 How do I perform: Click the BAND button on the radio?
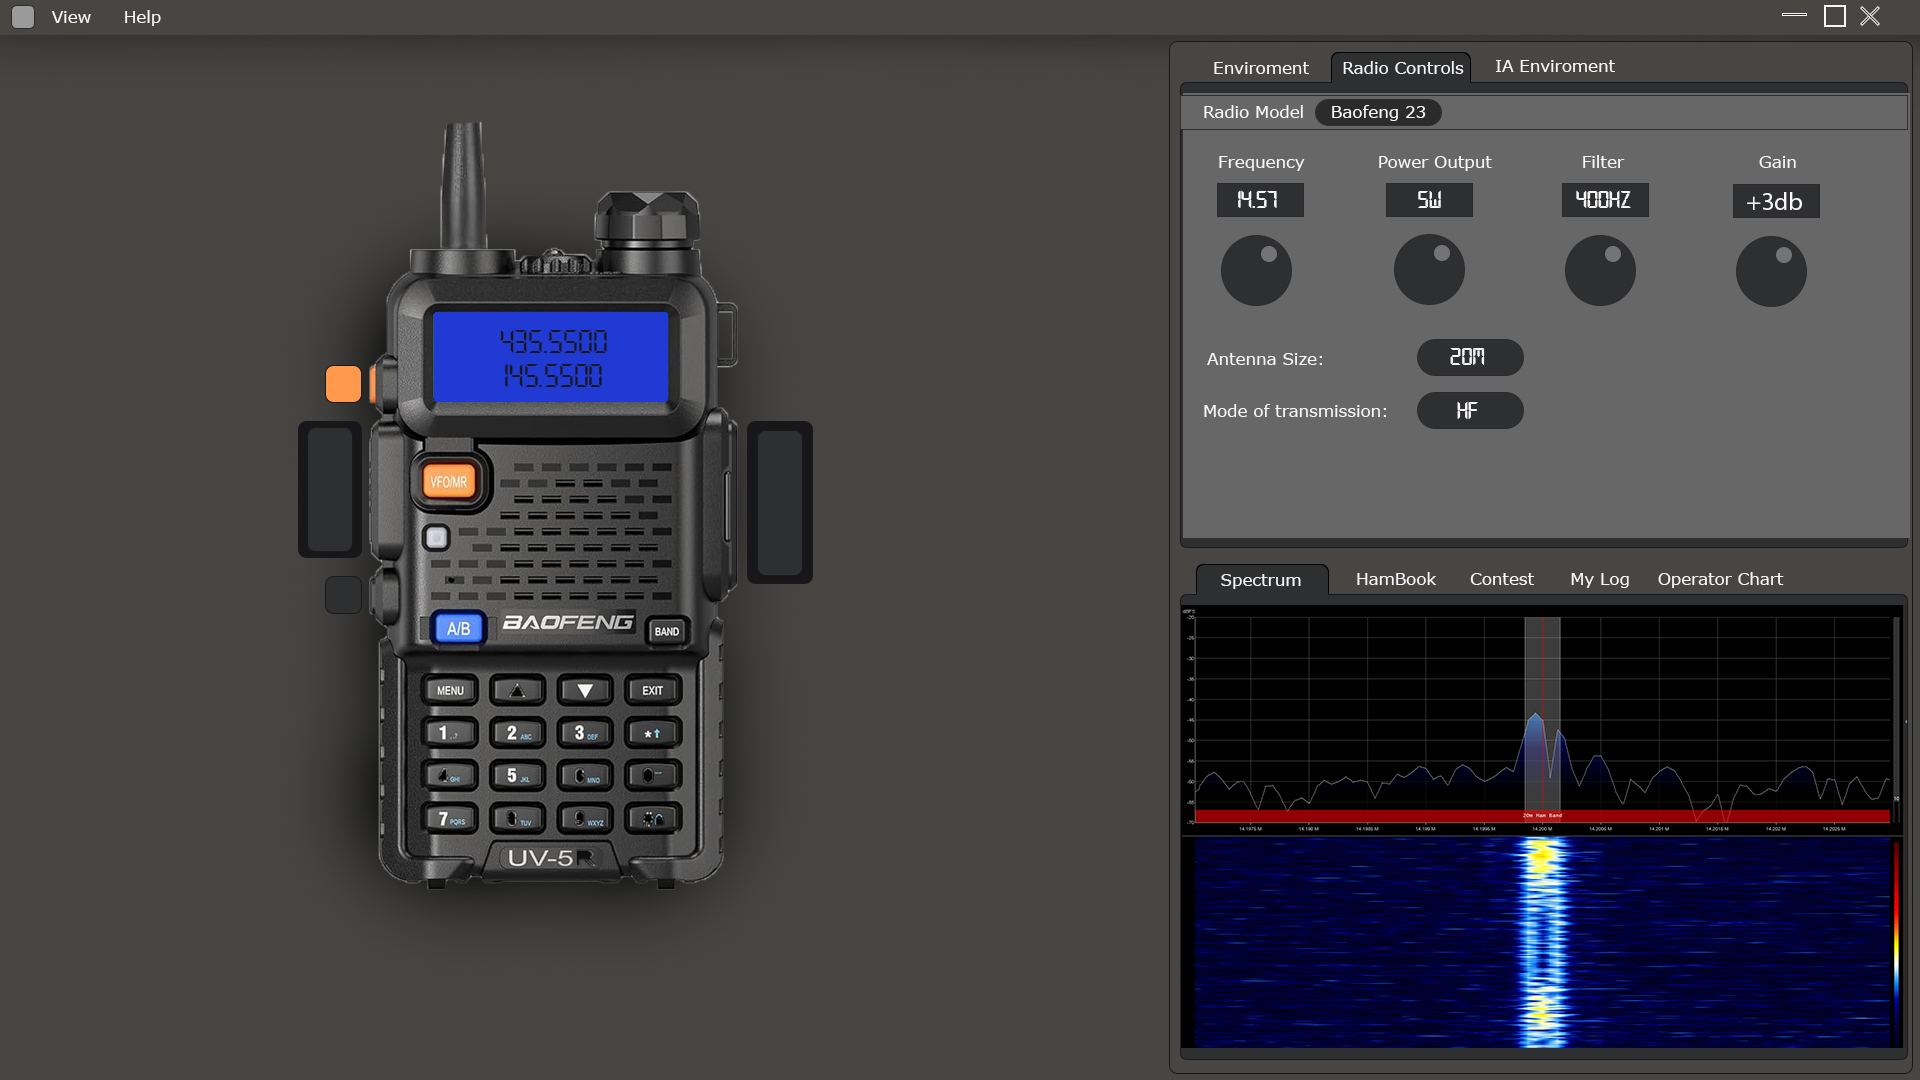[667, 631]
